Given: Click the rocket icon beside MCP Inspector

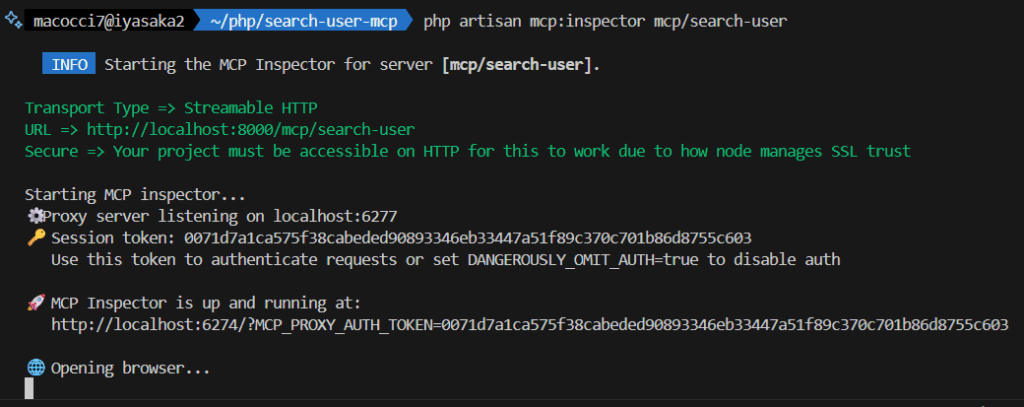Looking at the screenshot, I should click(36, 303).
